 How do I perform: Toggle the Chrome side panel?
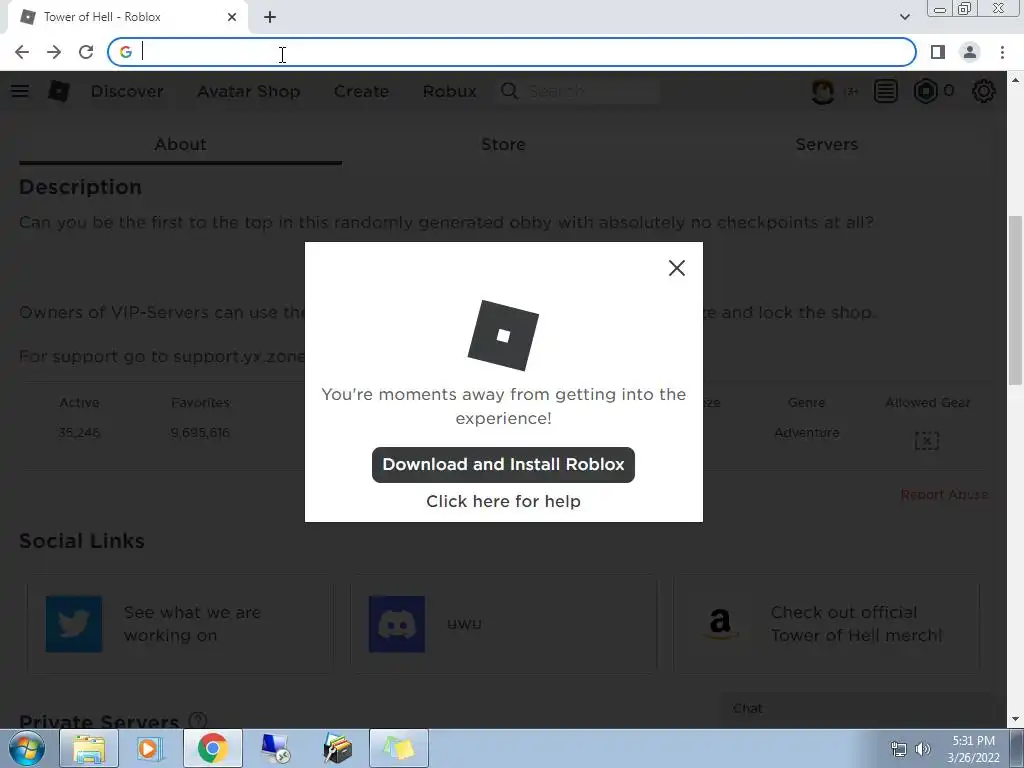[x=938, y=52]
